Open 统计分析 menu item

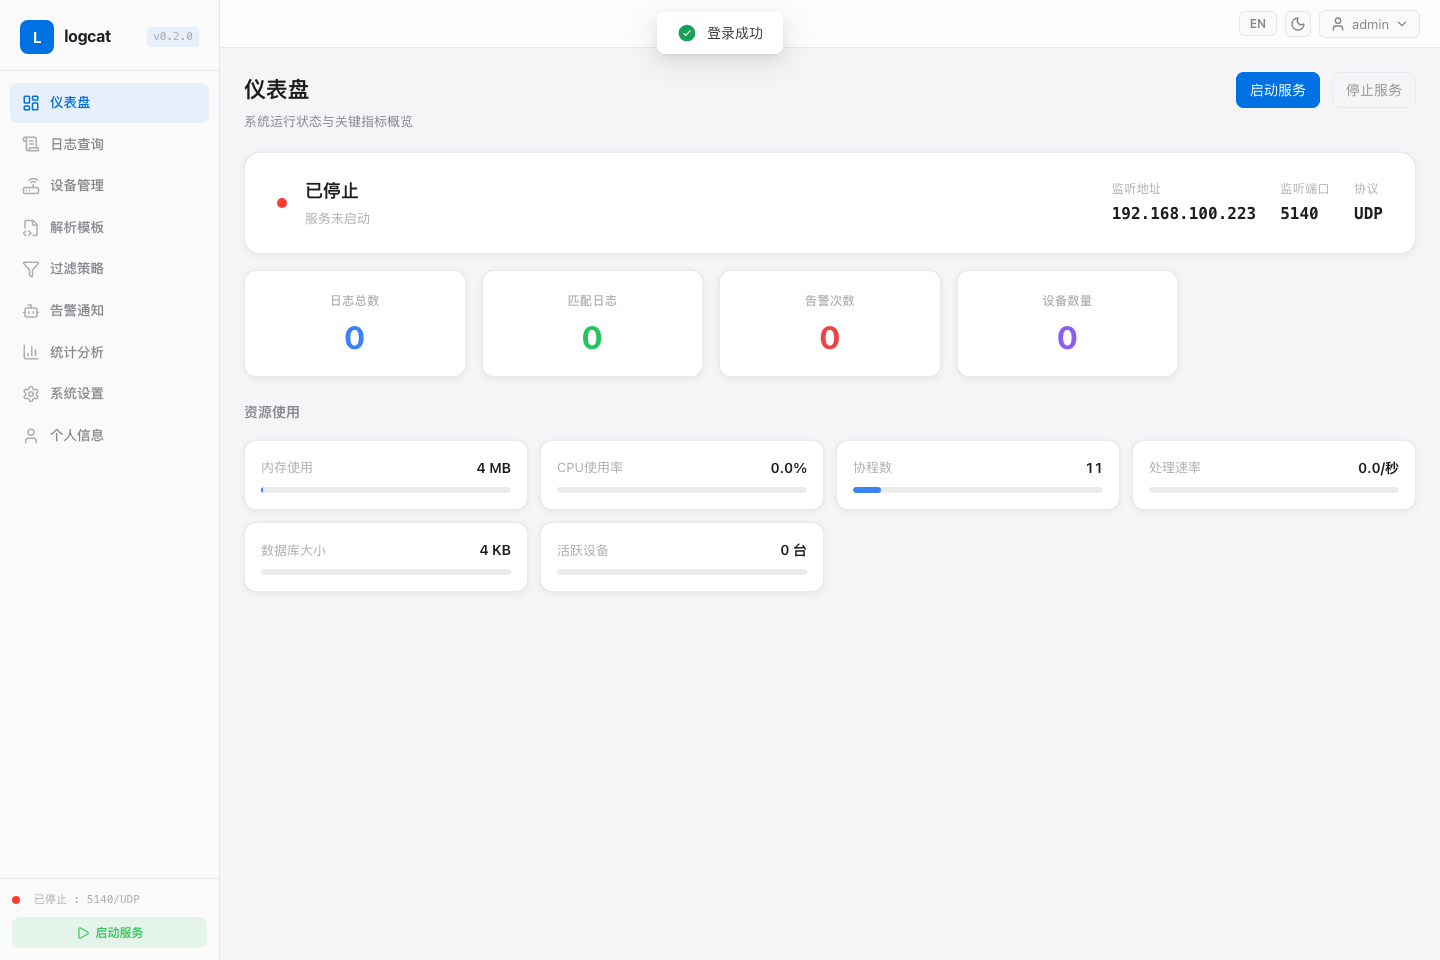109,352
